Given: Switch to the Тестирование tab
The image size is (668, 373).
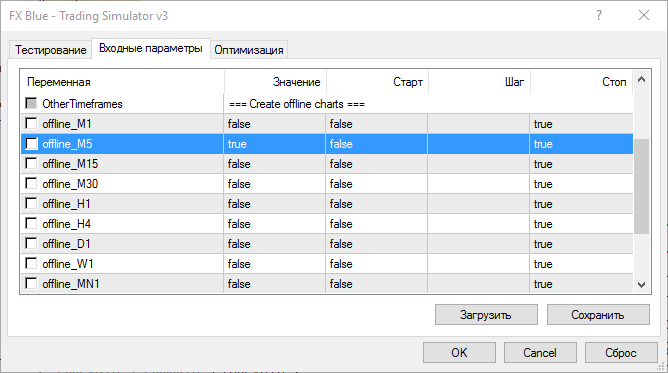Looking at the screenshot, I should 50,50.
